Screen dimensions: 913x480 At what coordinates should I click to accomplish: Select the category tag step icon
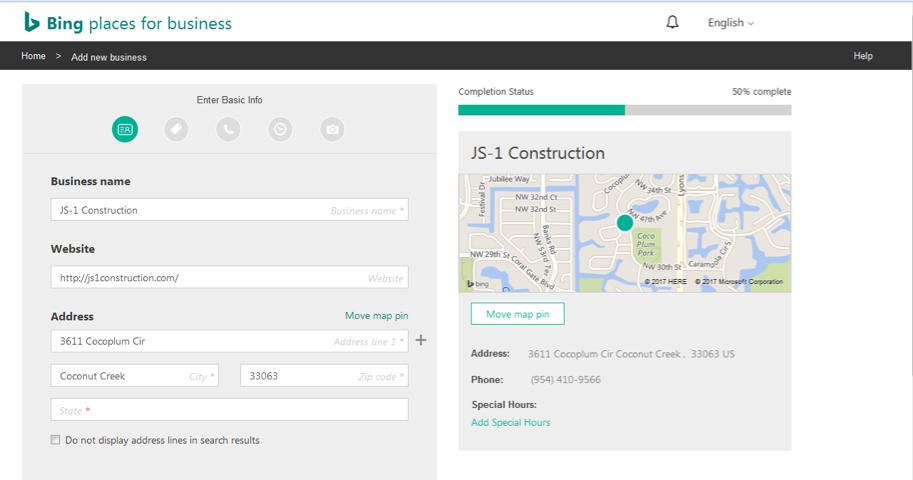[x=176, y=129]
